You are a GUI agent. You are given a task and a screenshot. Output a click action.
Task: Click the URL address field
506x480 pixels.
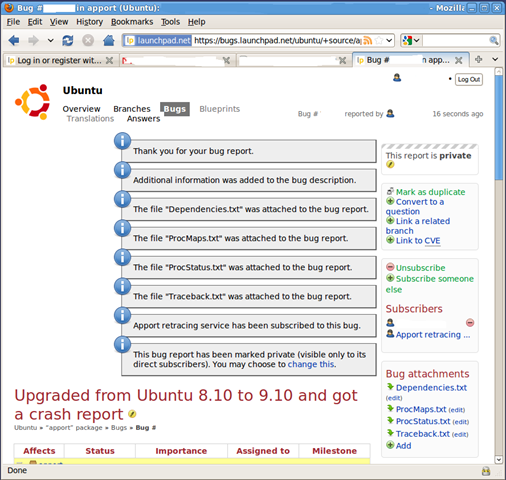(277, 41)
